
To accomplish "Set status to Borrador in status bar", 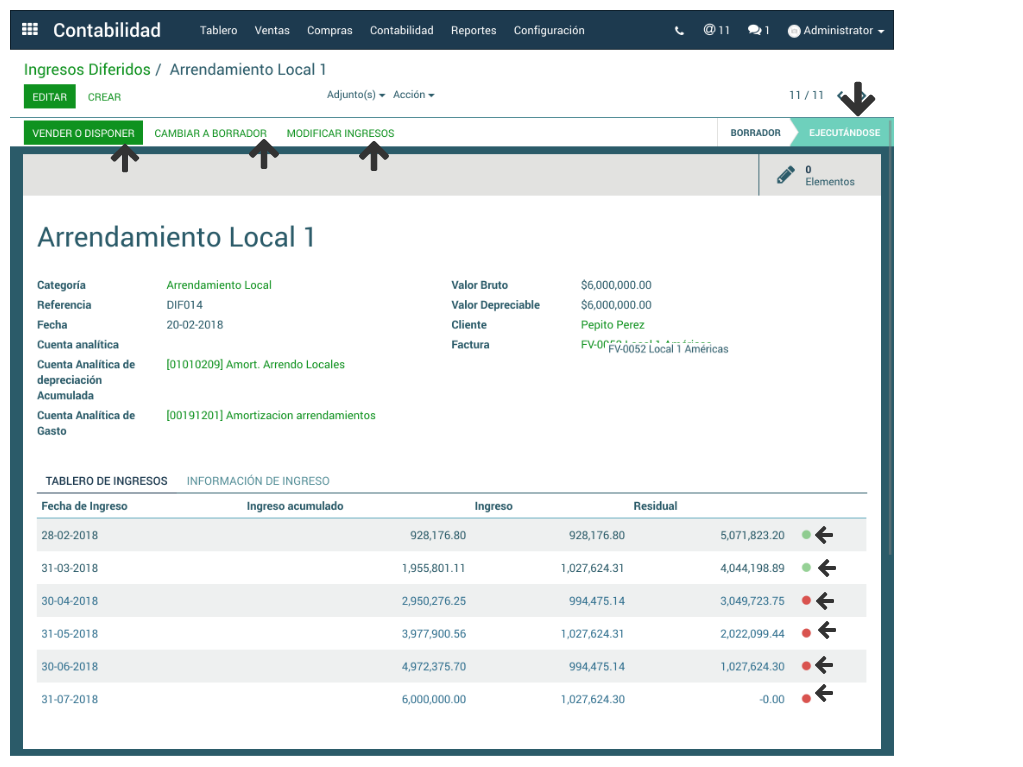I will [755, 133].
